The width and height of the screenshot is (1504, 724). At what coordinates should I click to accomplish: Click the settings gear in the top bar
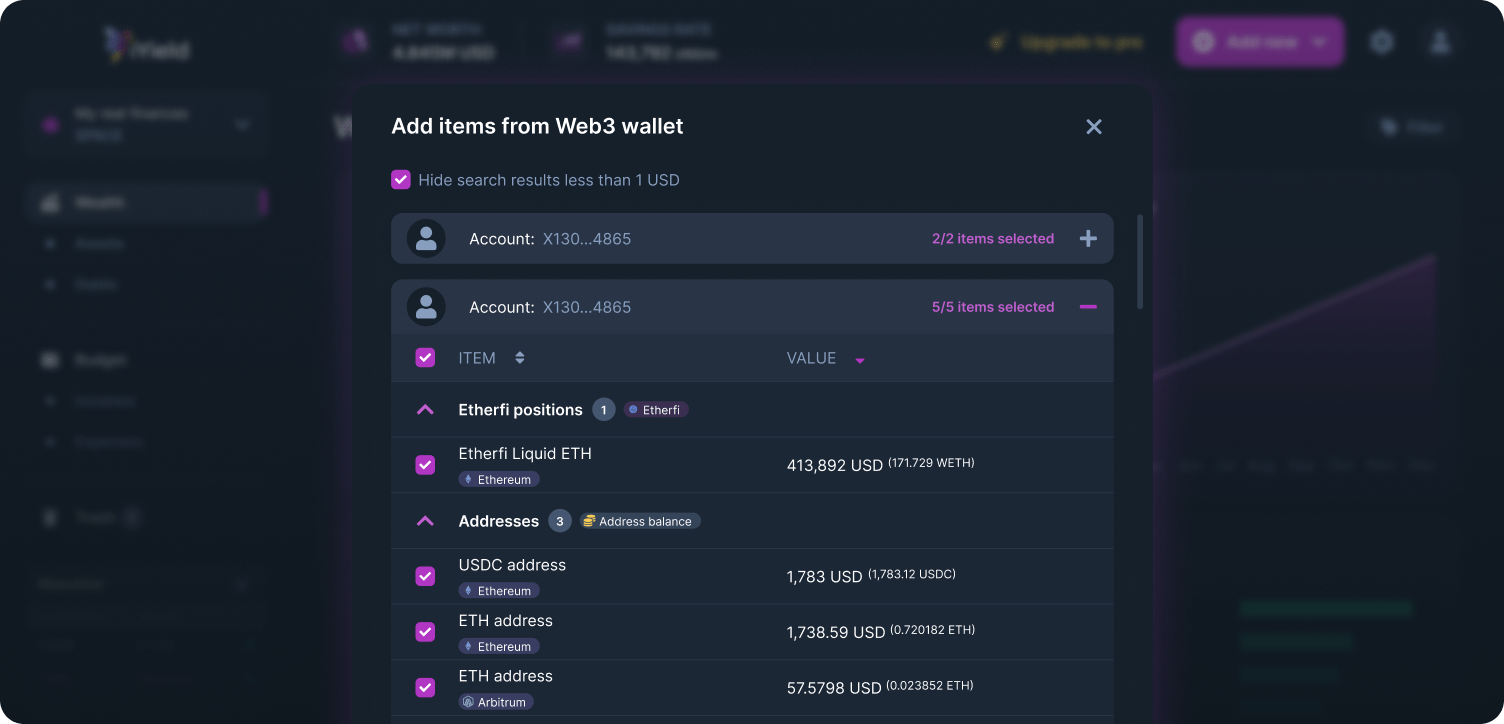(1382, 41)
